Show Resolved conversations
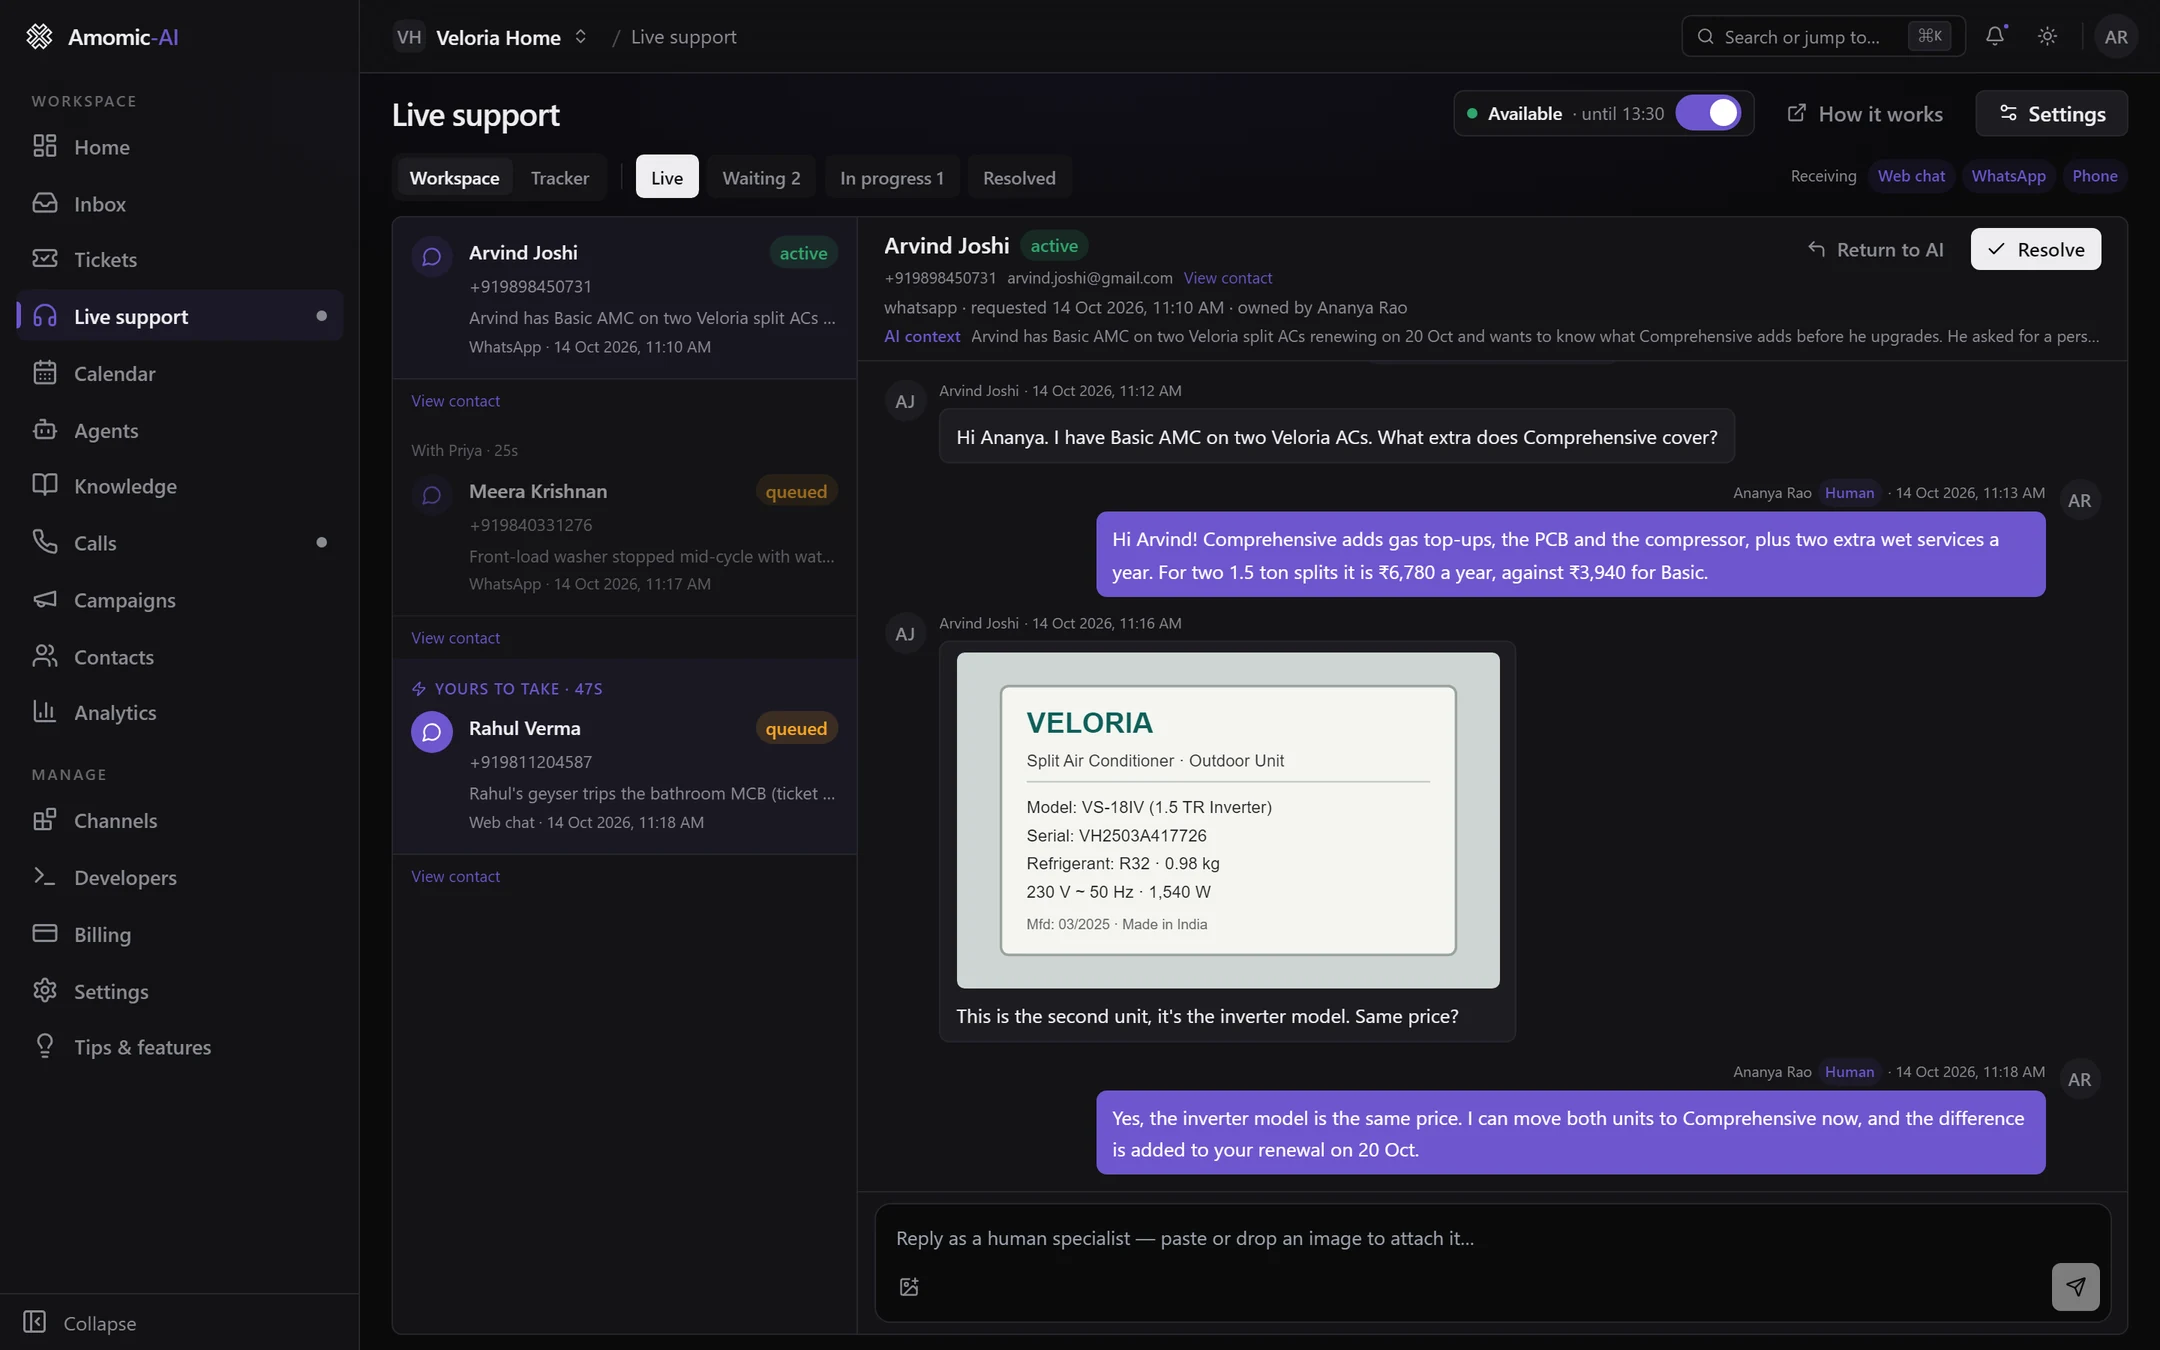 1019,178
